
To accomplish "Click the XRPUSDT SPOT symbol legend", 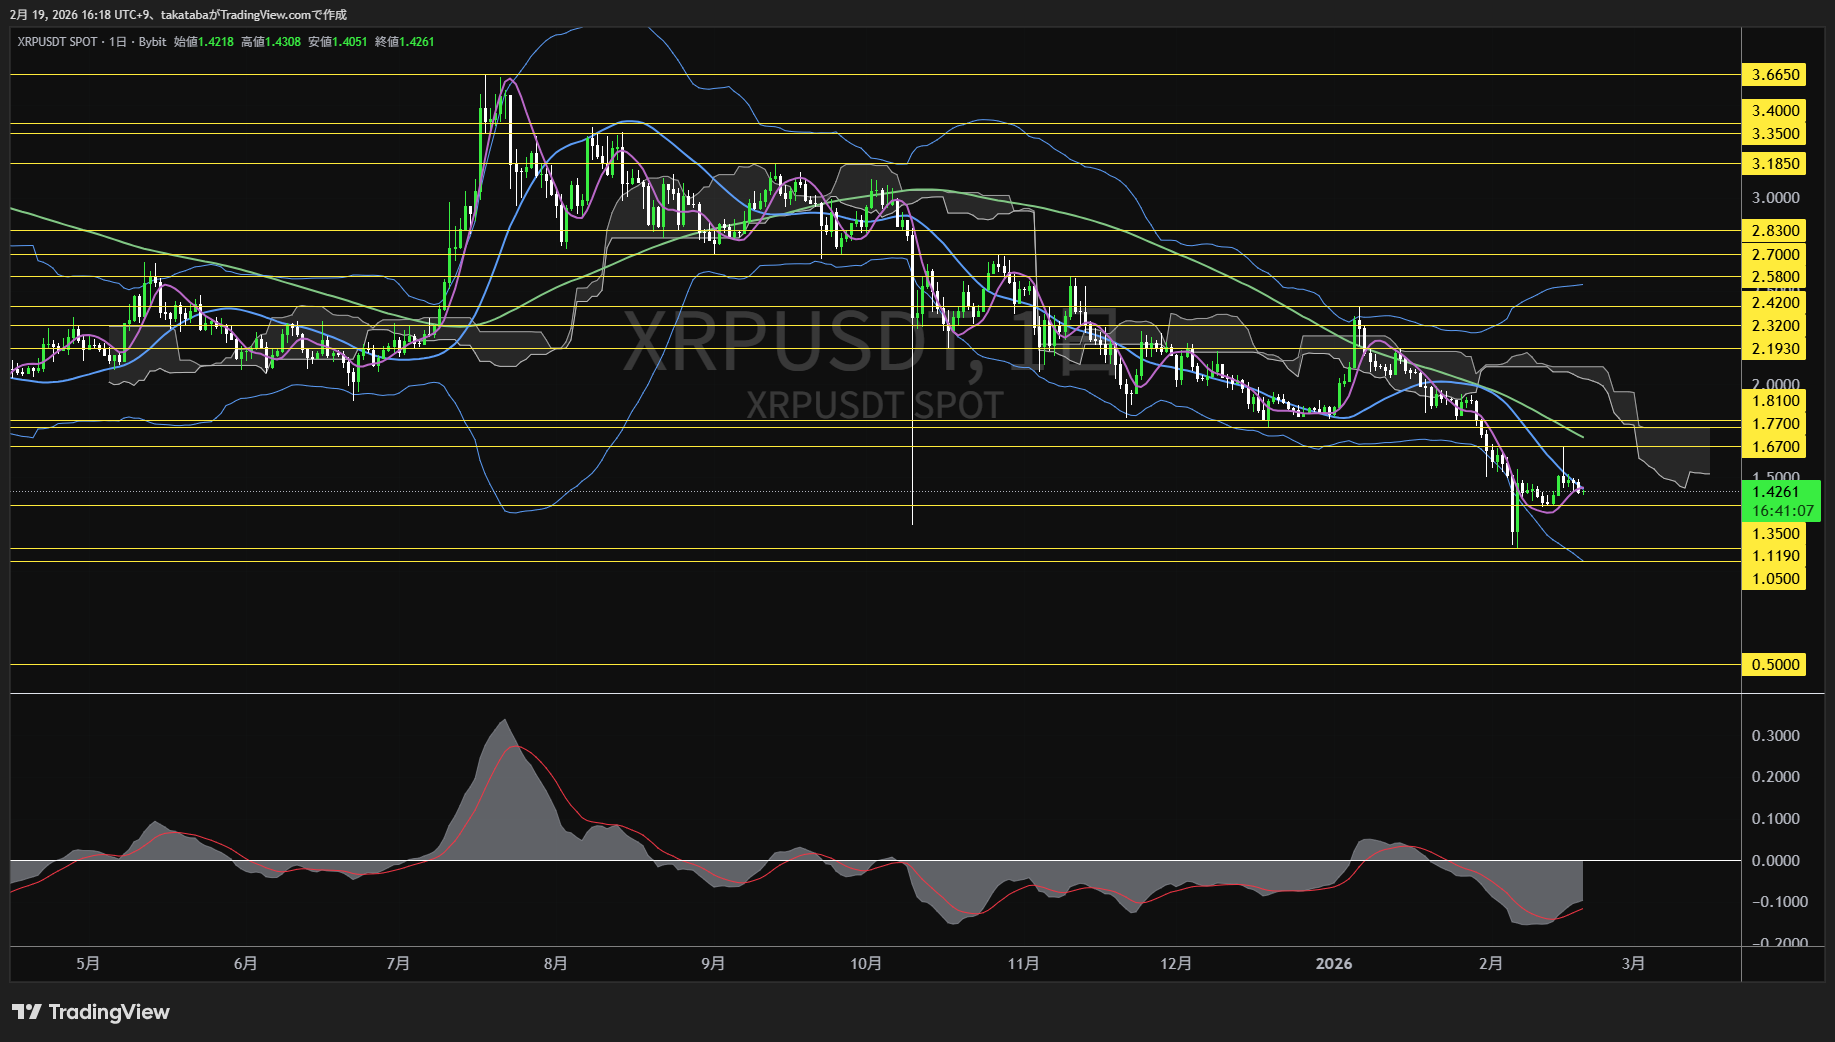I will [x=57, y=42].
